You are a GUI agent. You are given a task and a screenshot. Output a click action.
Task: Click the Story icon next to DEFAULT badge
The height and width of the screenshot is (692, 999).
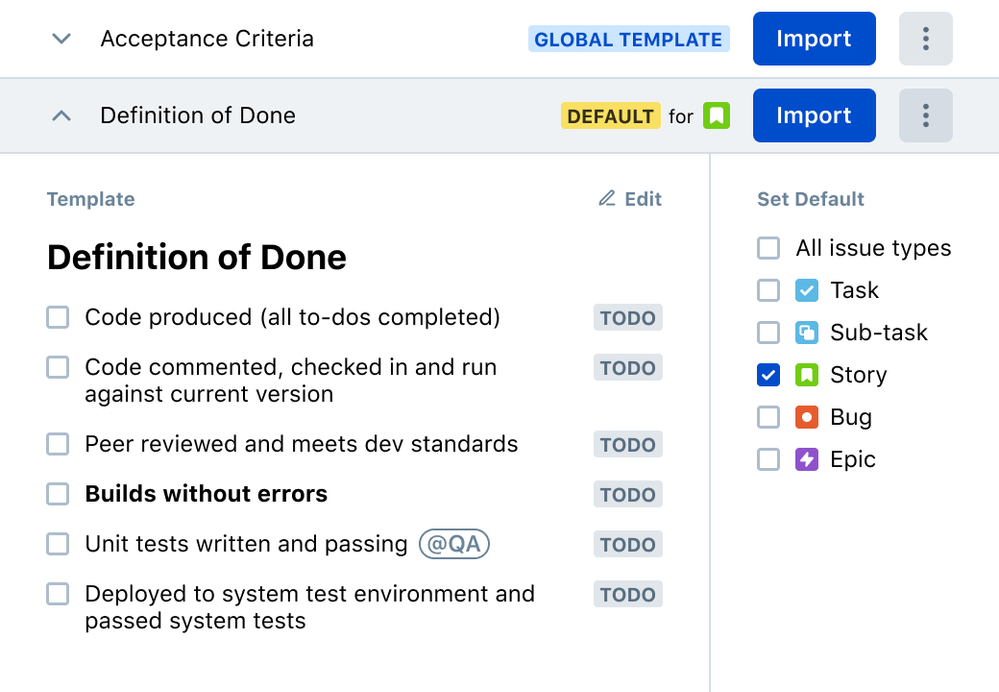click(x=717, y=115)
